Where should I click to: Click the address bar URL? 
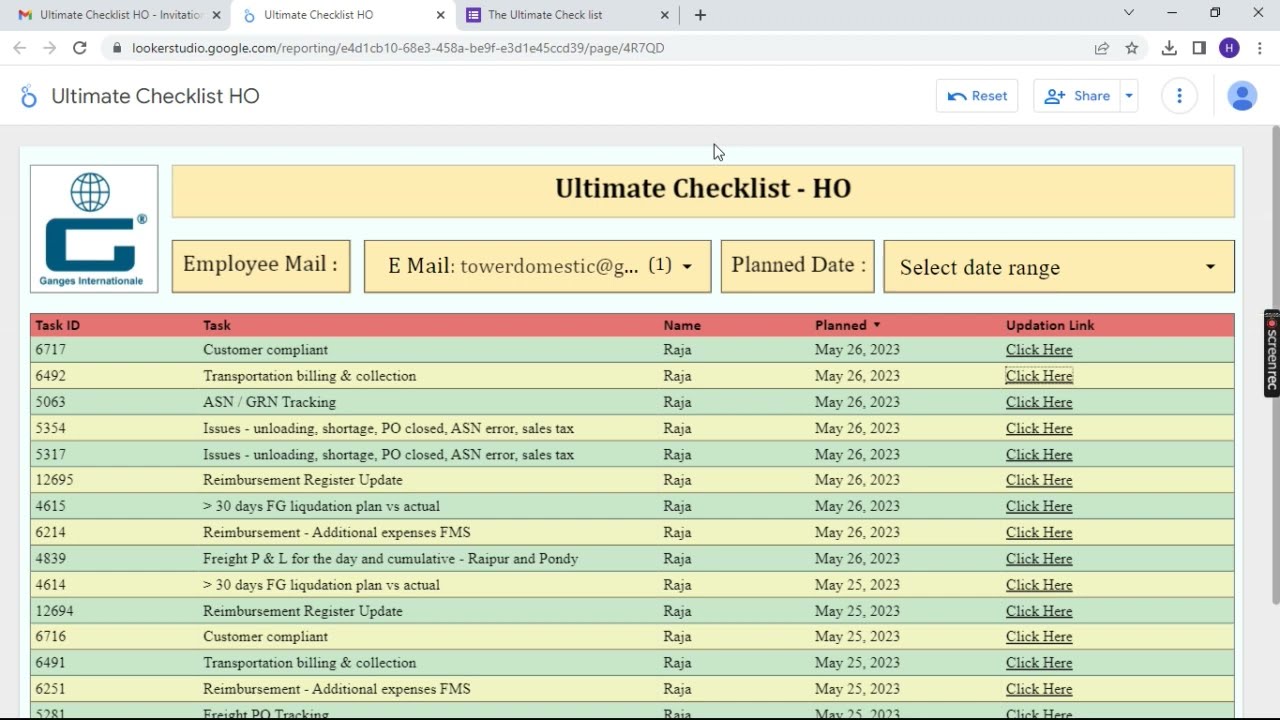(x=398, y=48)
